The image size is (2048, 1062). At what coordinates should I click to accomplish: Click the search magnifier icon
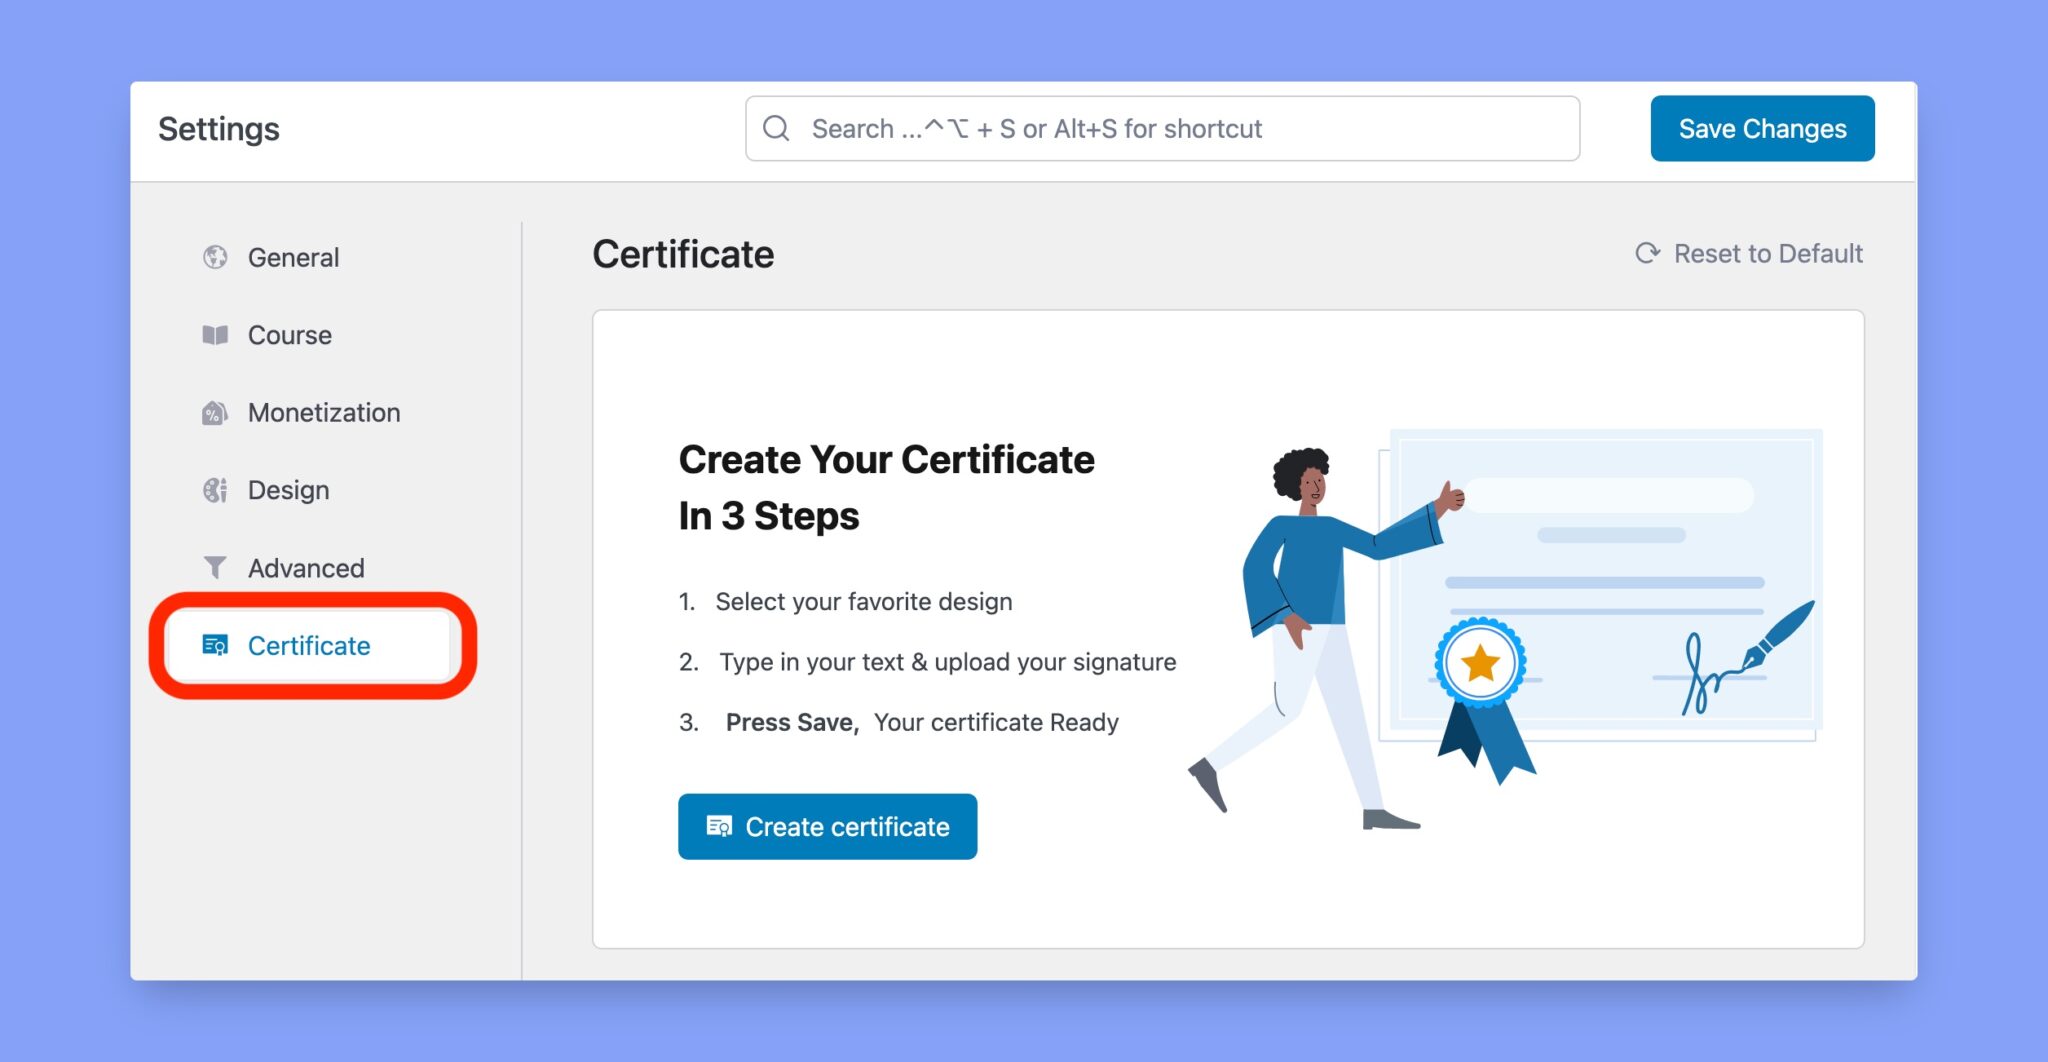(777, 128)
